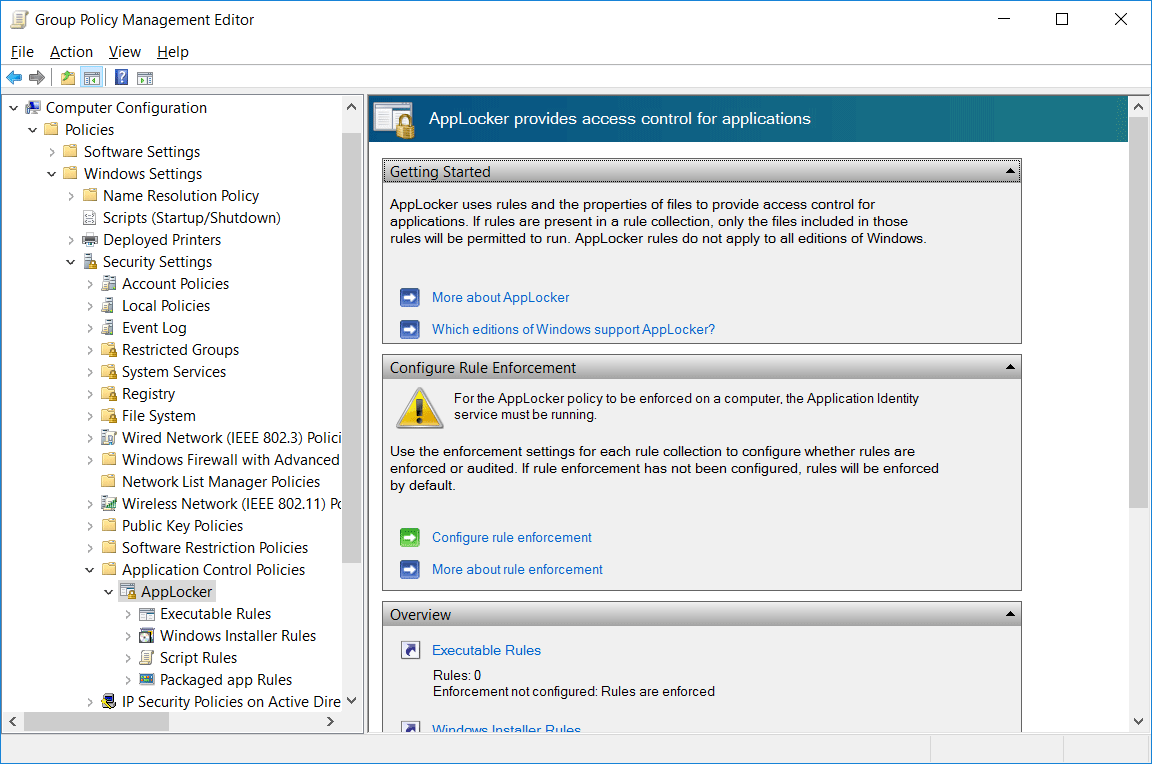Select Windows Firewall with Advanced tree item
This screenshot has height=764, width=1152.
(230, 460)
